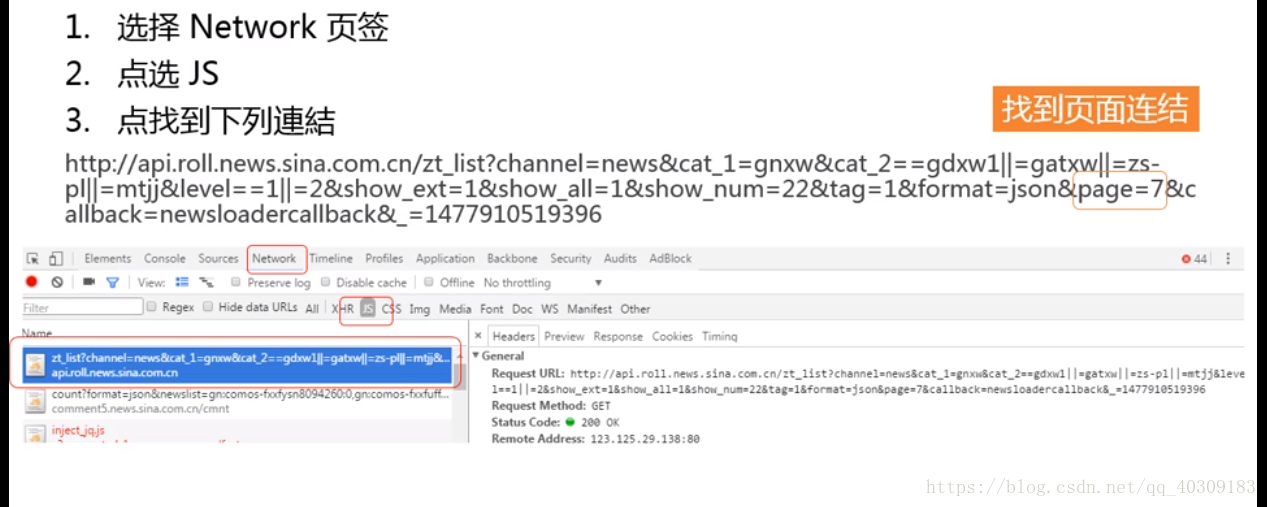
Task: Click the Status Code 200 OK line
Action: coord(555,422)
